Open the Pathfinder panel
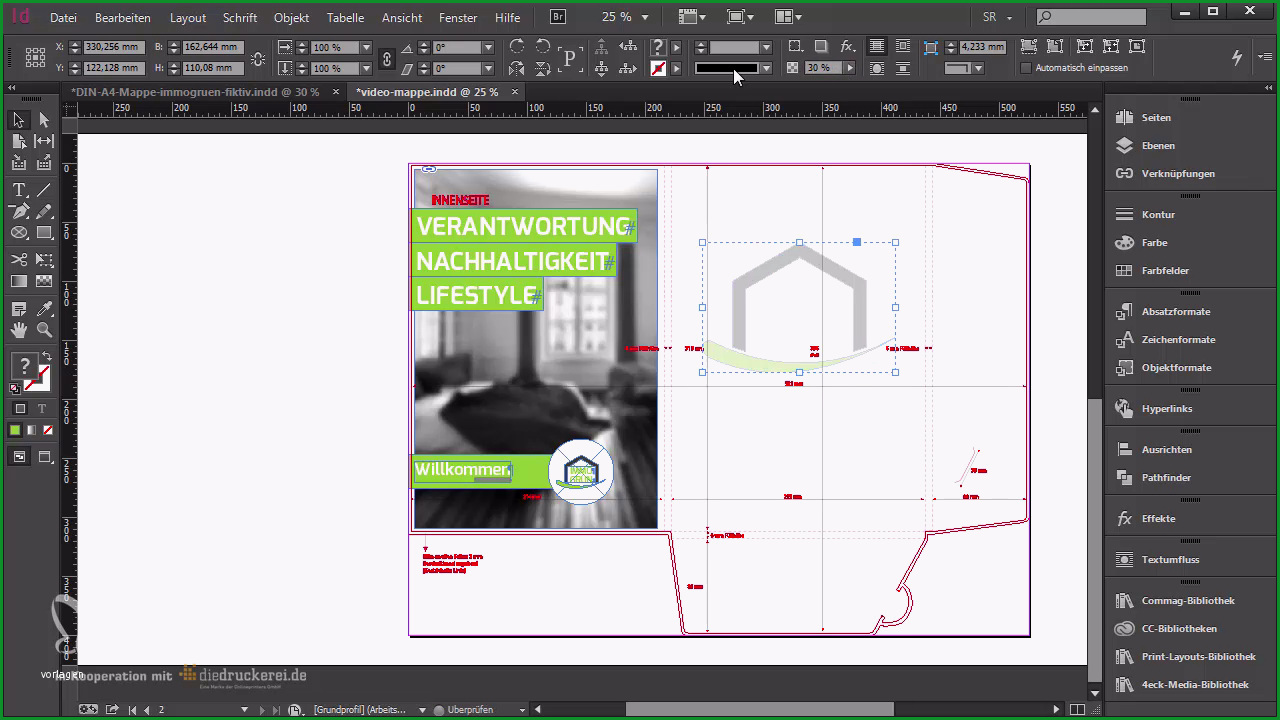This screenshot has width=1280, height=720. [1166, 477]
